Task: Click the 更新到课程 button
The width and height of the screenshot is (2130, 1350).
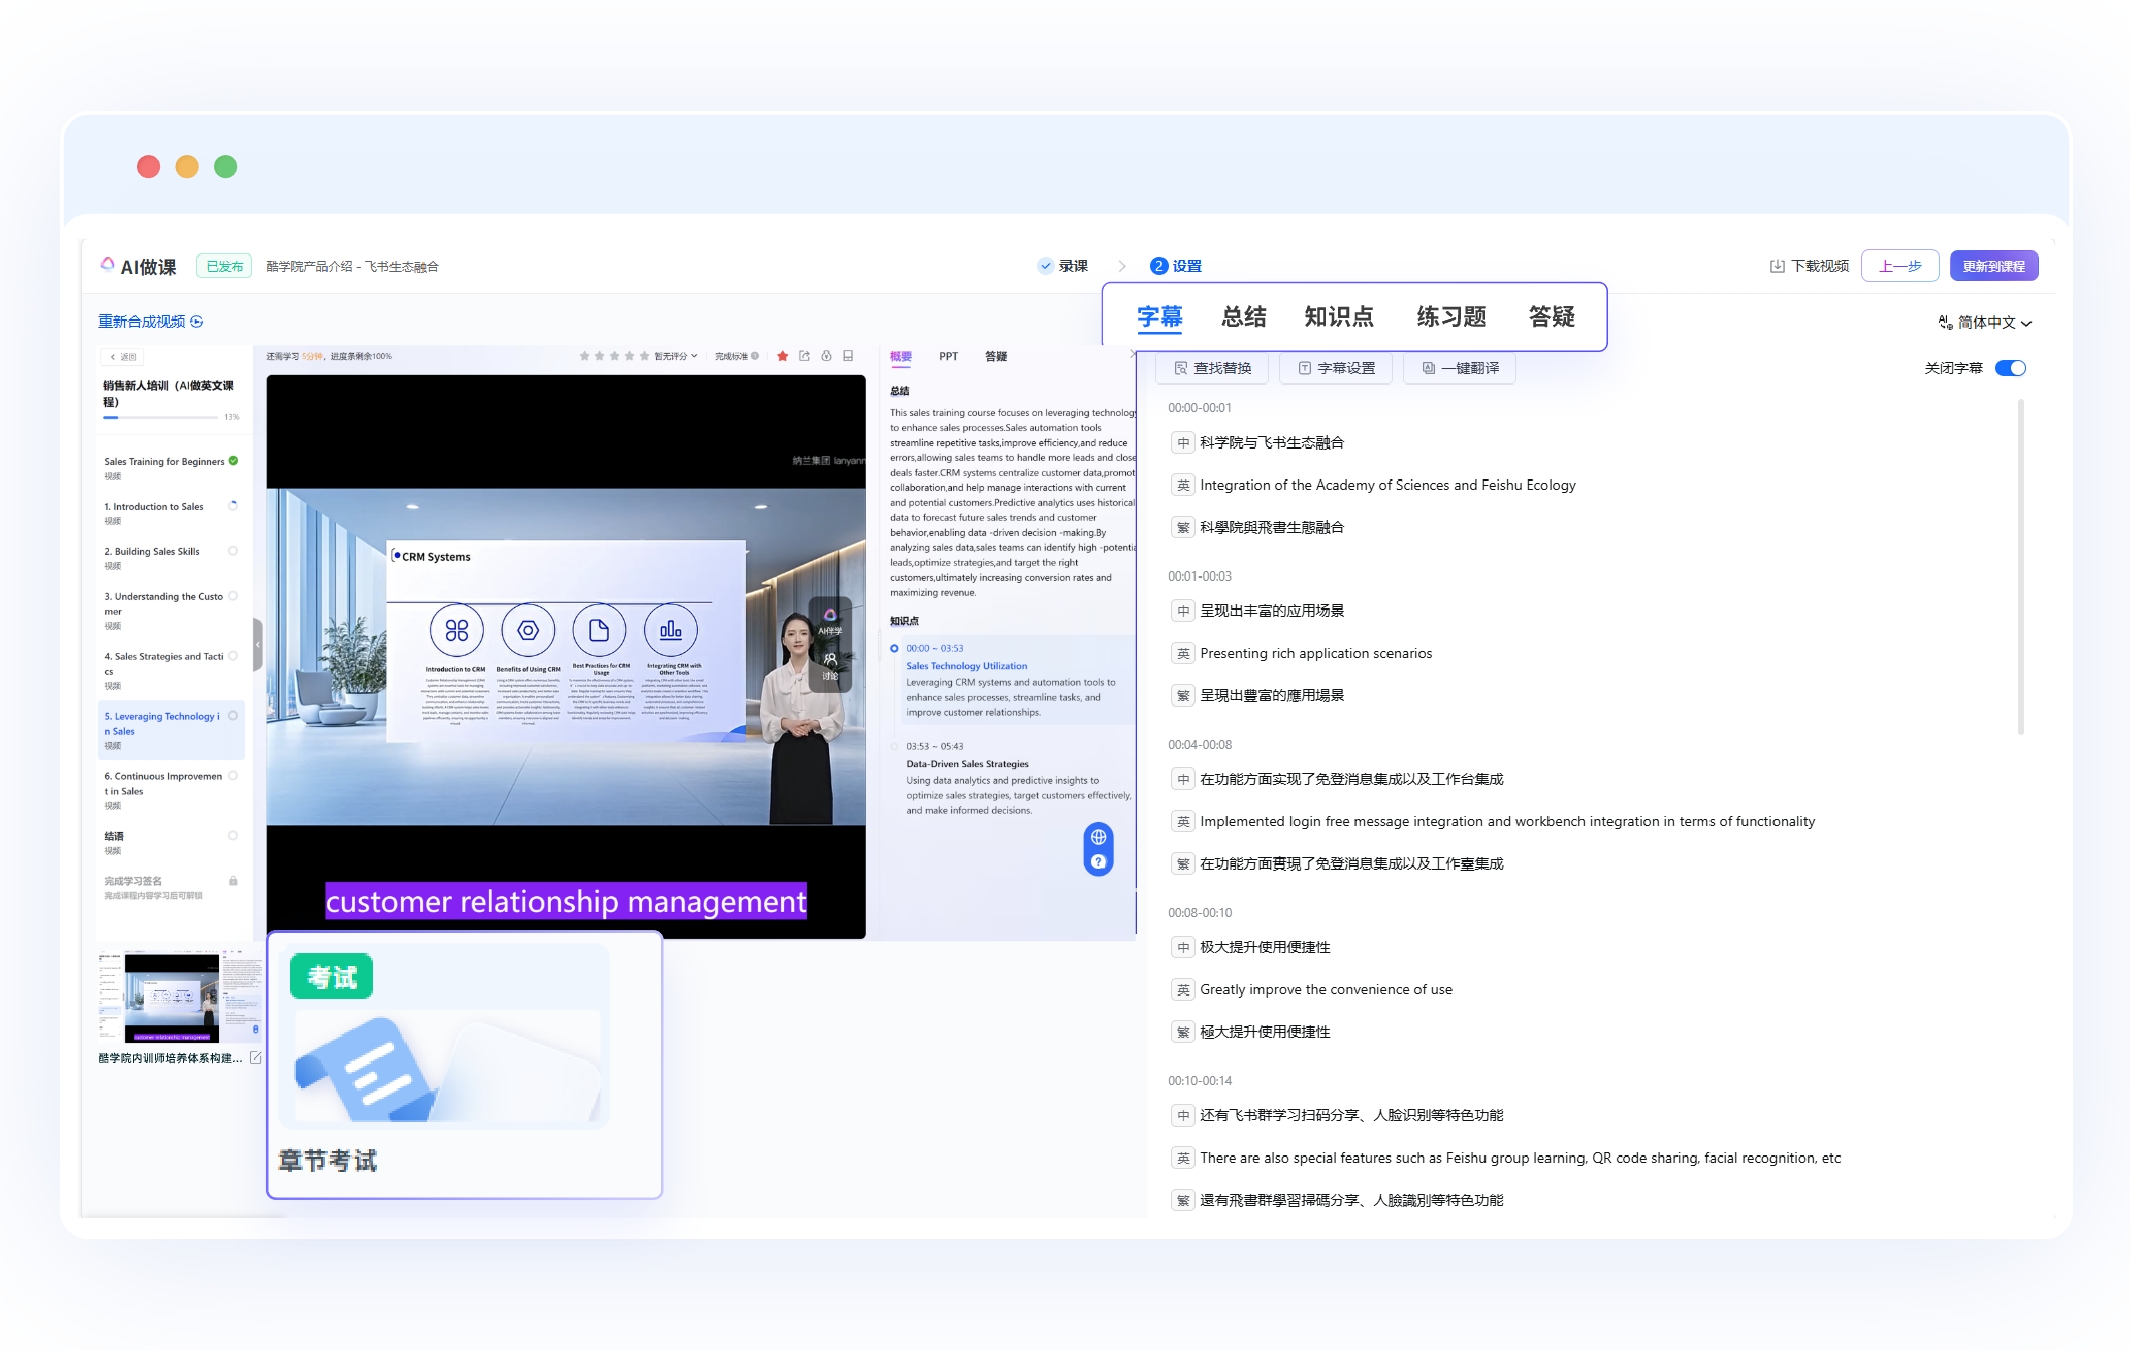Action: pyautogui.click(x=1993, y=266)
